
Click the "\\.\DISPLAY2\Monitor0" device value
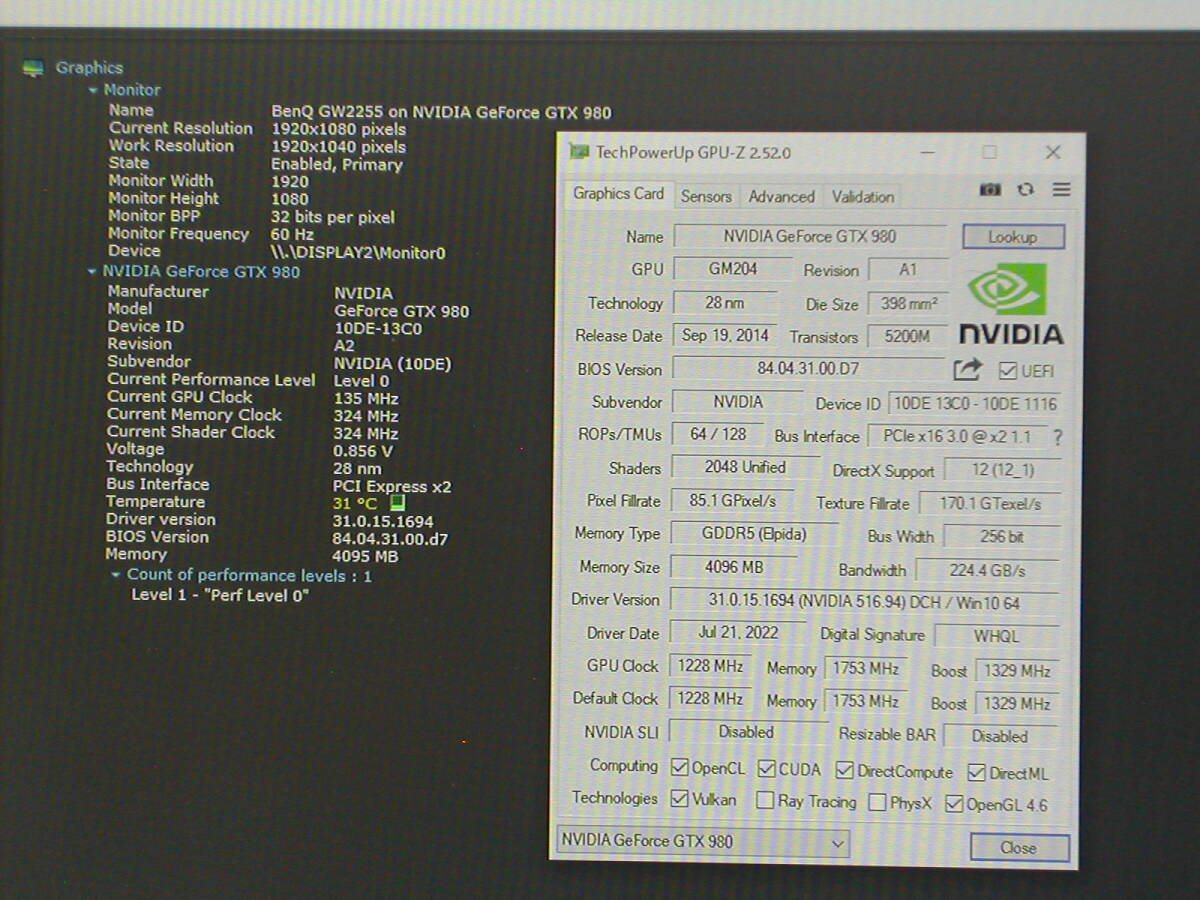pyautogui.click(x=358, y=253)
